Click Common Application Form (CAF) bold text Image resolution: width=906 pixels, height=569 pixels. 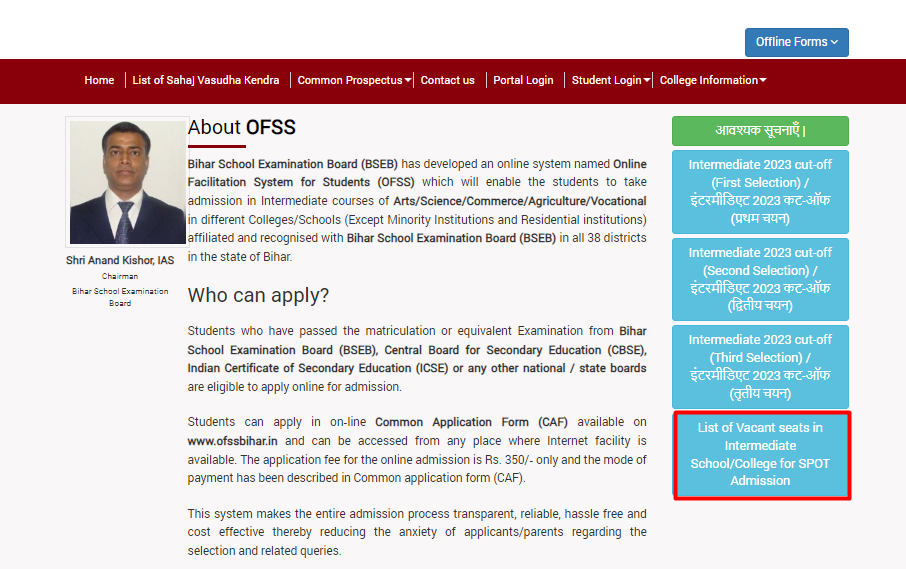(x=471, y=422)
